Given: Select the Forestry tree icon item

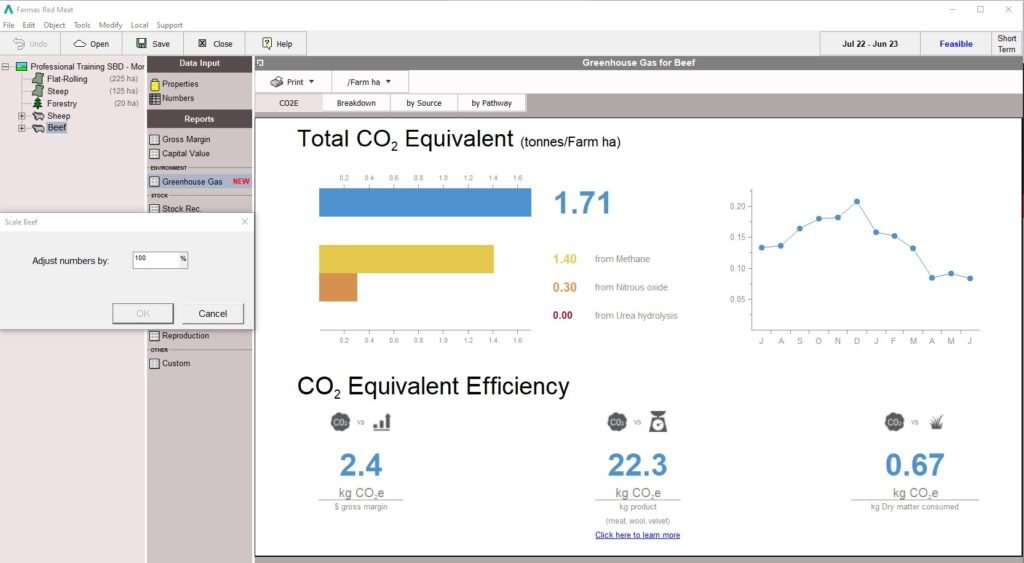Looking at the screenshot, I should pyautogui.click(x=38, y=103).
